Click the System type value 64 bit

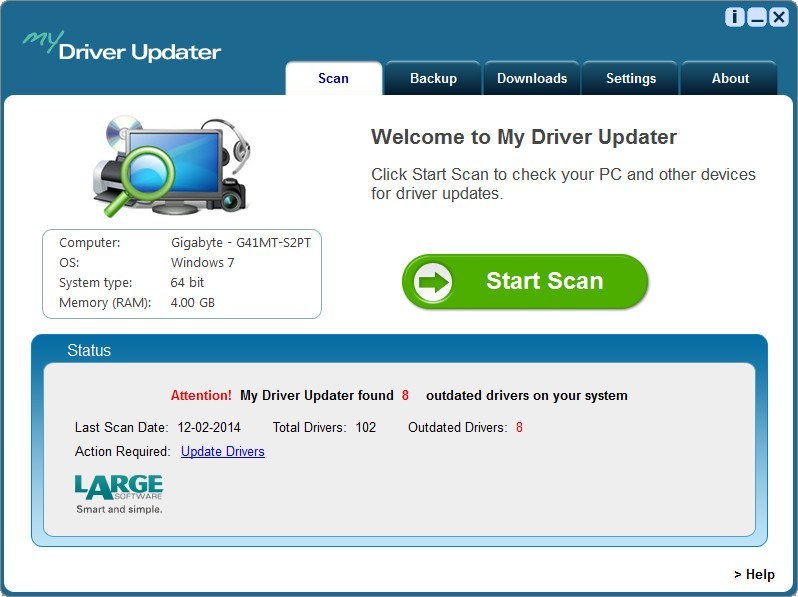pyautogui.click(x=187, y=282)
